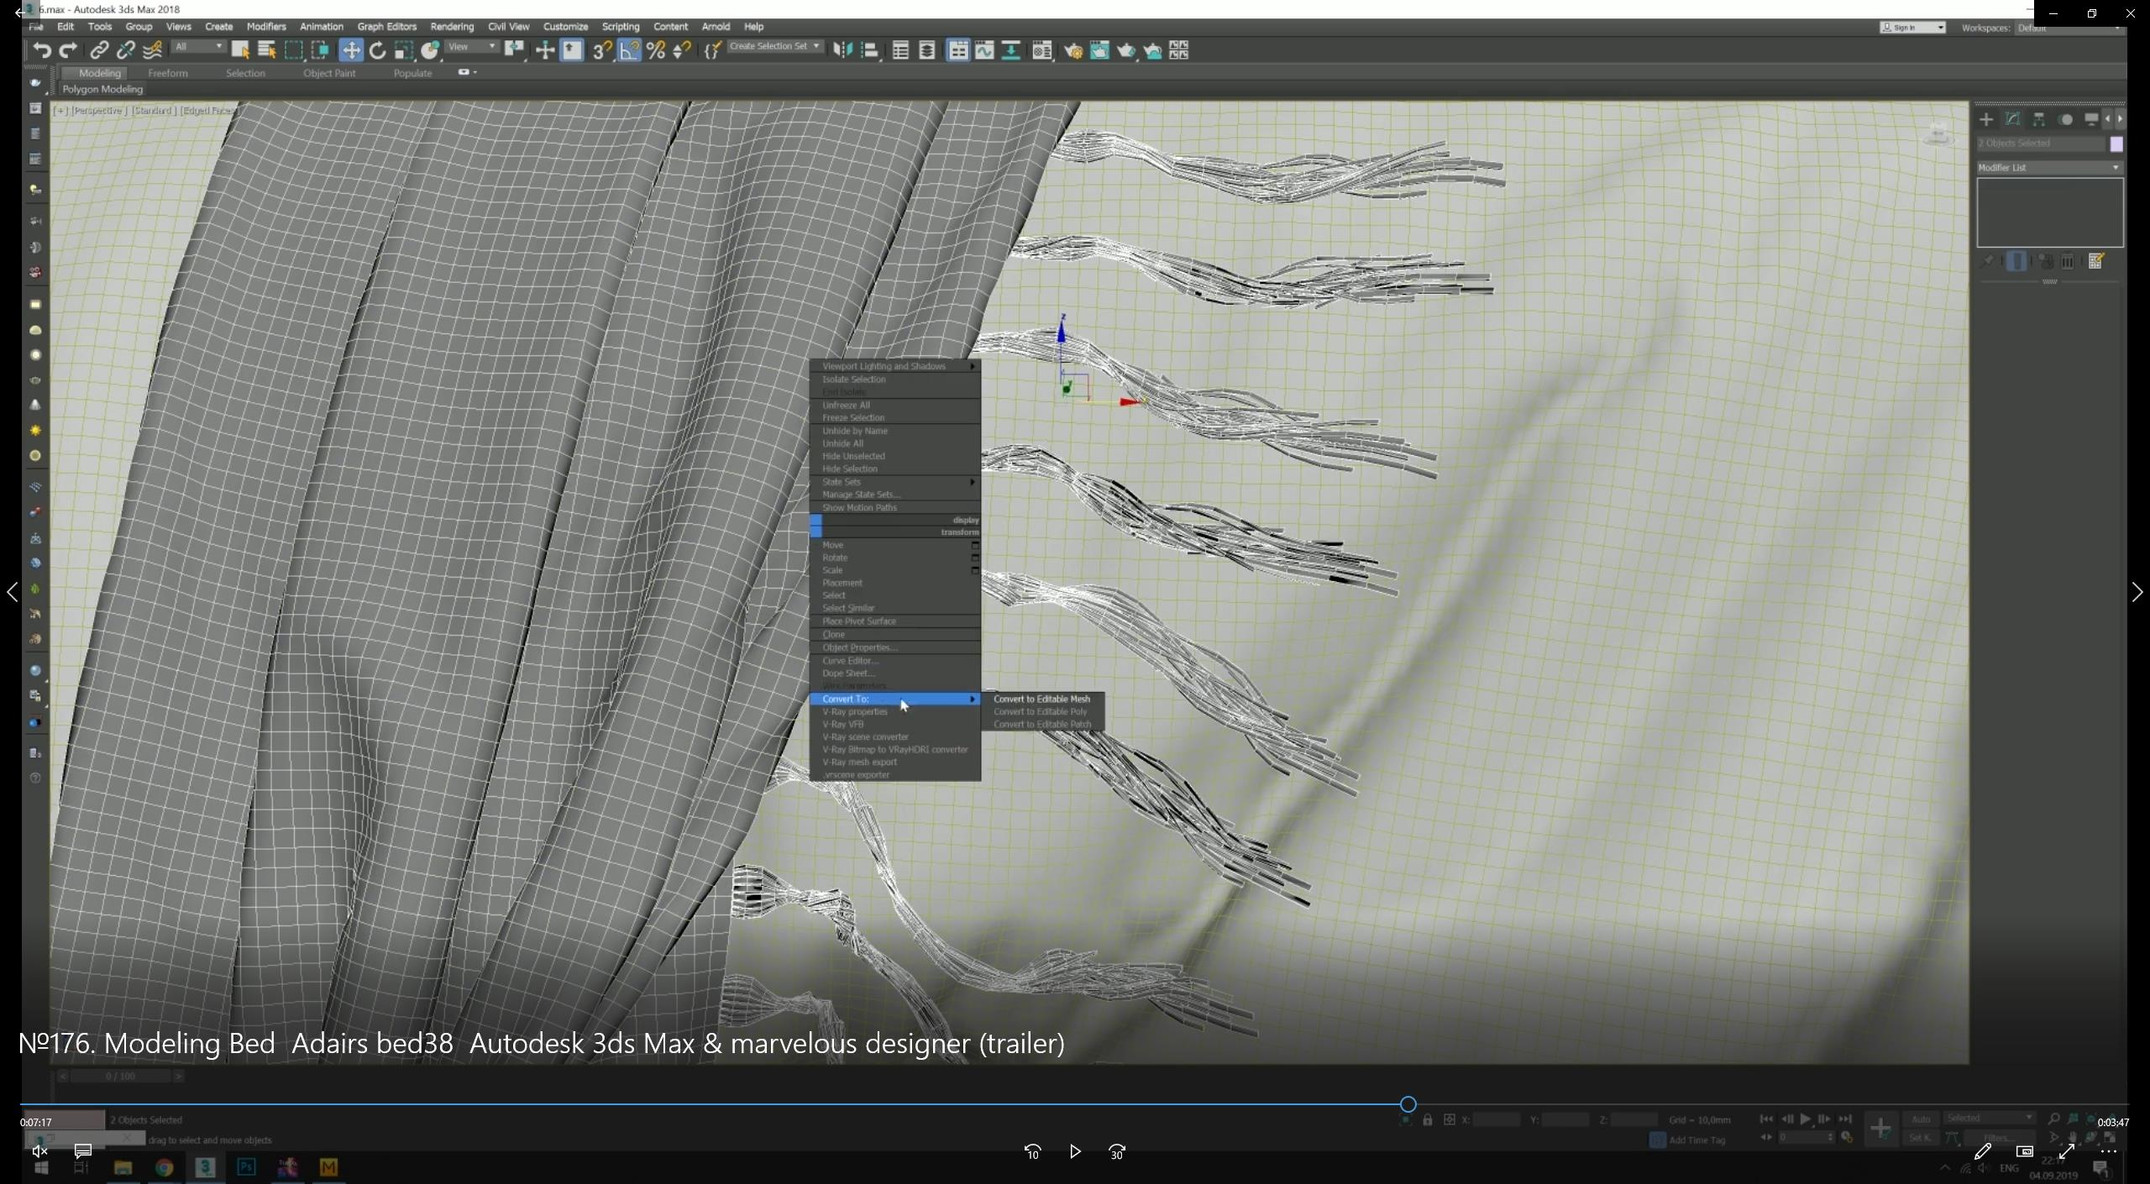
Task: Click the video seek bar handle
Action: tap(1408, 1104)
